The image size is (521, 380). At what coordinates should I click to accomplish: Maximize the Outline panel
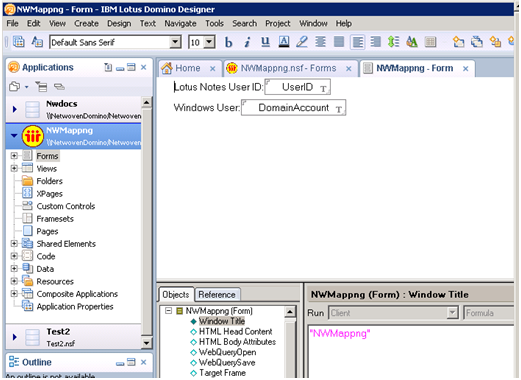point(132,362)
